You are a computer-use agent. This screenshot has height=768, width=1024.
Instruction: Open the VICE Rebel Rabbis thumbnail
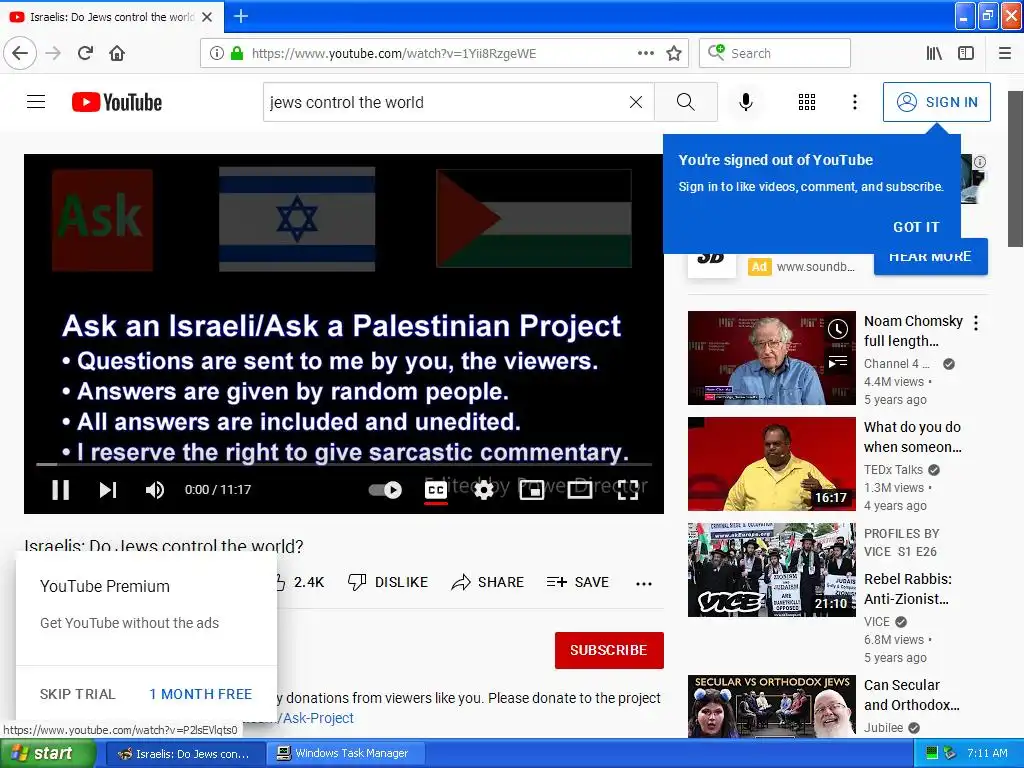(x=771, y=569)
